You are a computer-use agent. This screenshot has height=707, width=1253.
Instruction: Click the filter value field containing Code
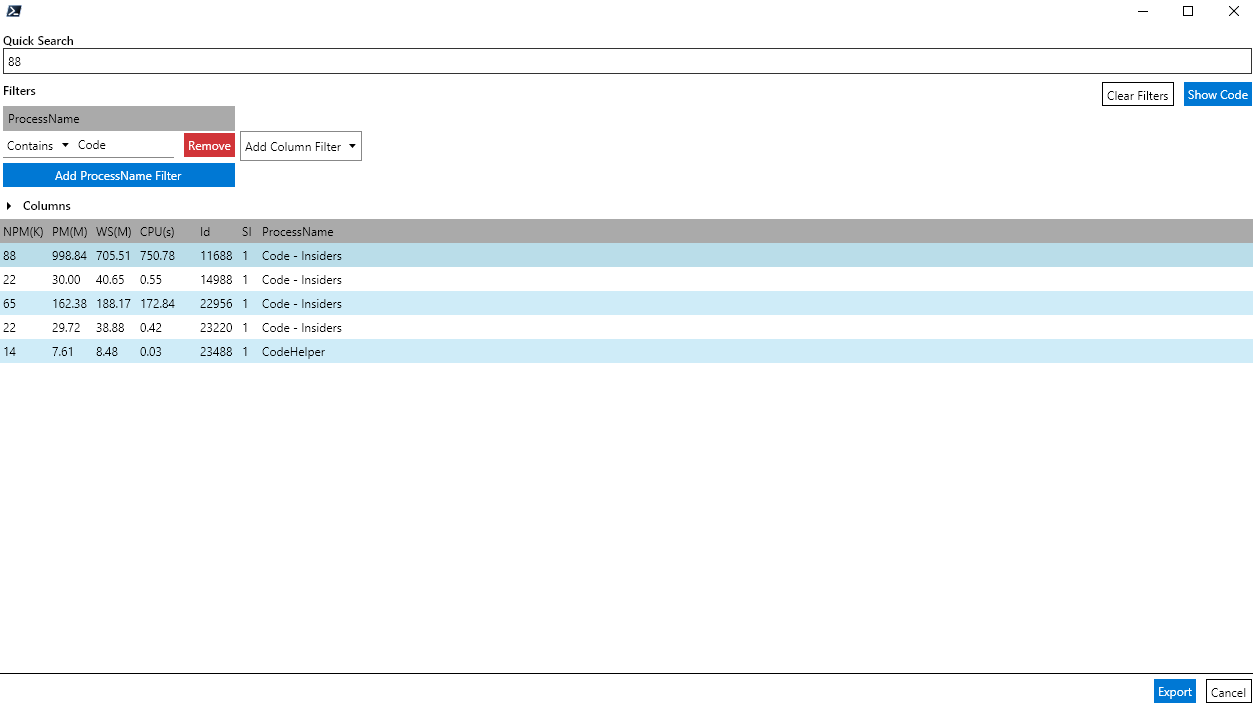[x=124, y=146]
